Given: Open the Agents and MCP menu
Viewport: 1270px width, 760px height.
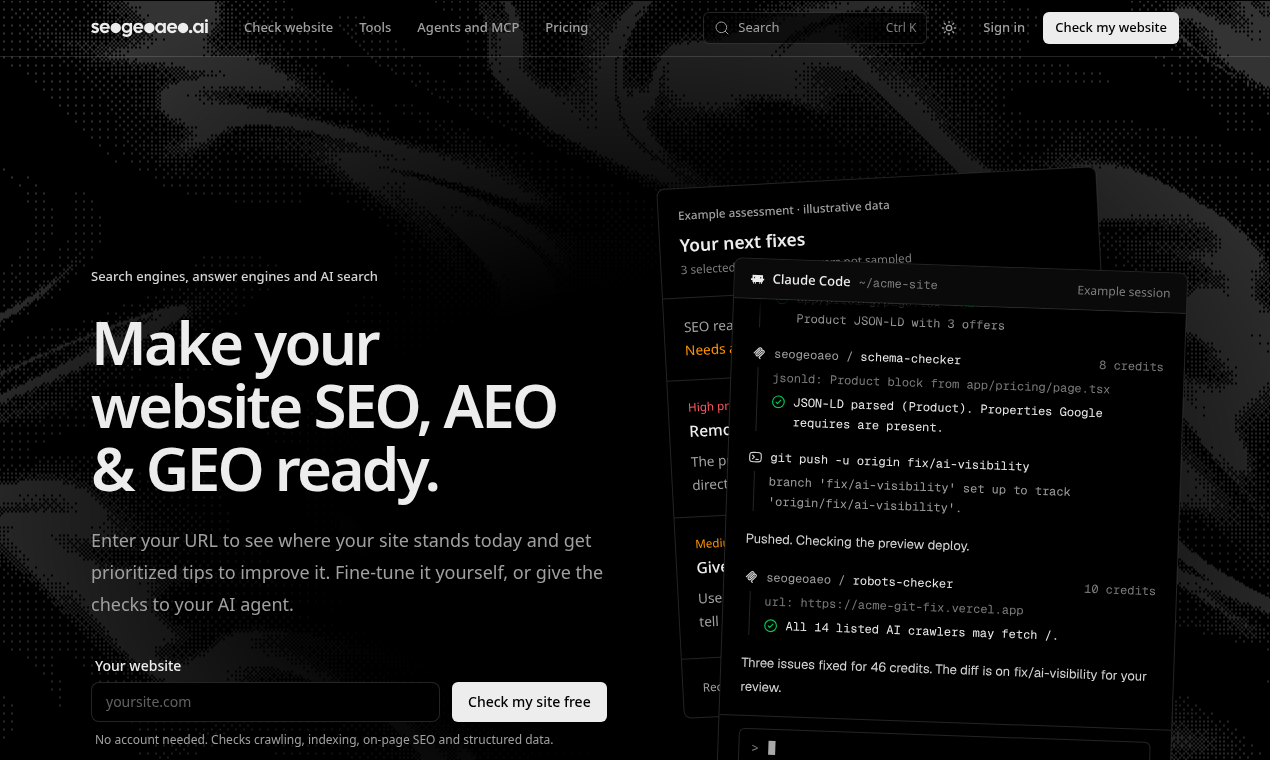Looking at the screenshot, I should pyautogui.click(x=468, y=28).
